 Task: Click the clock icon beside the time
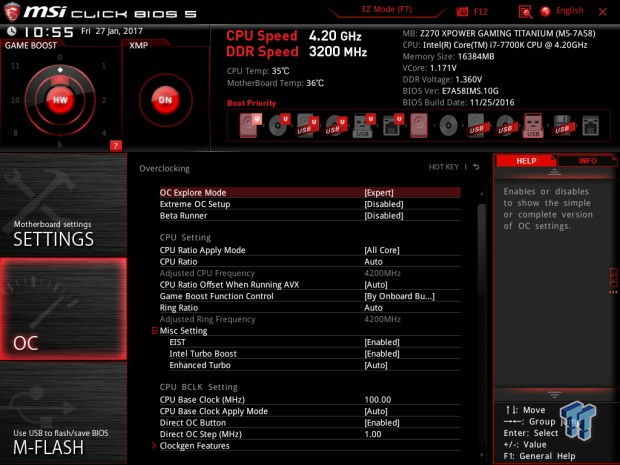[12, 31]
